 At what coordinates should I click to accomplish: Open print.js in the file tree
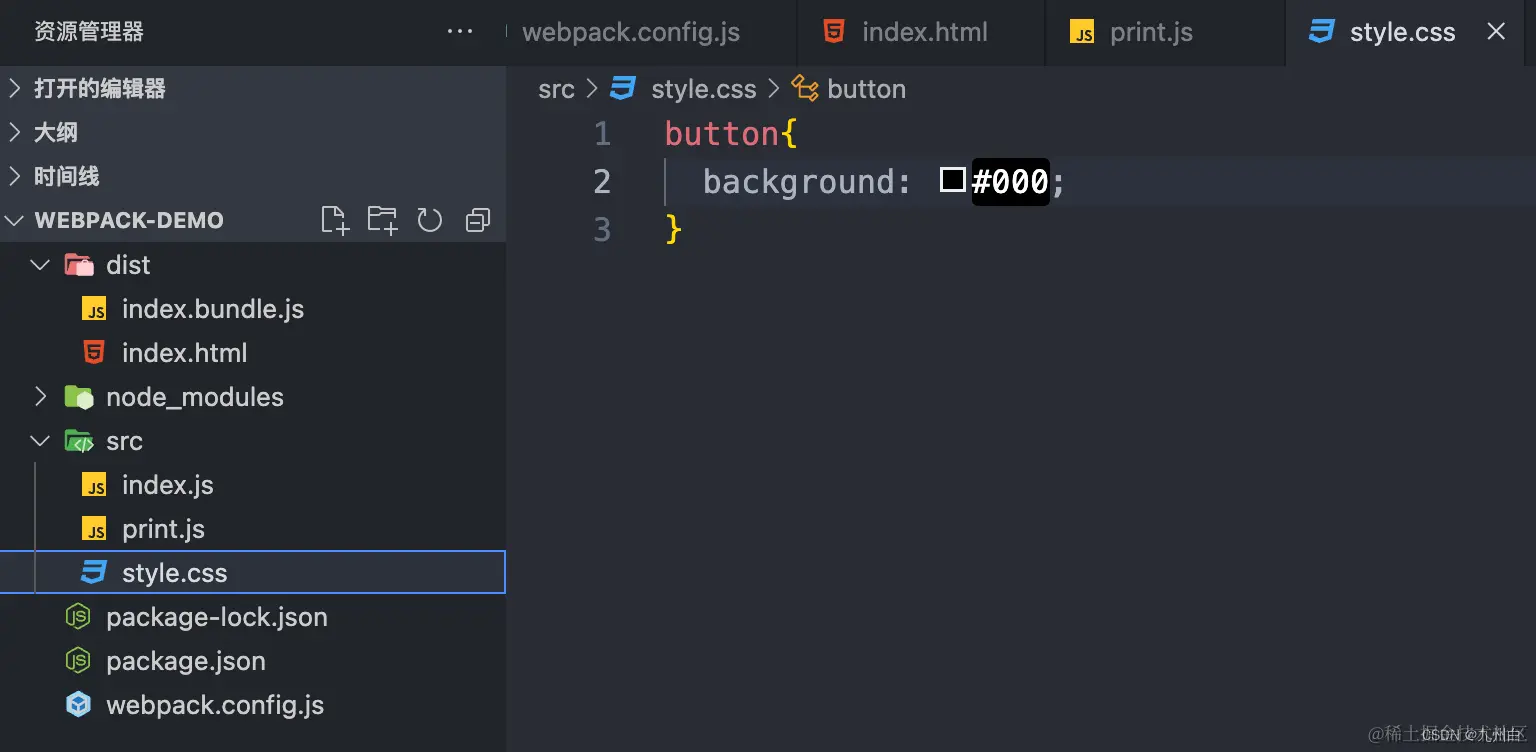(163, 529)
